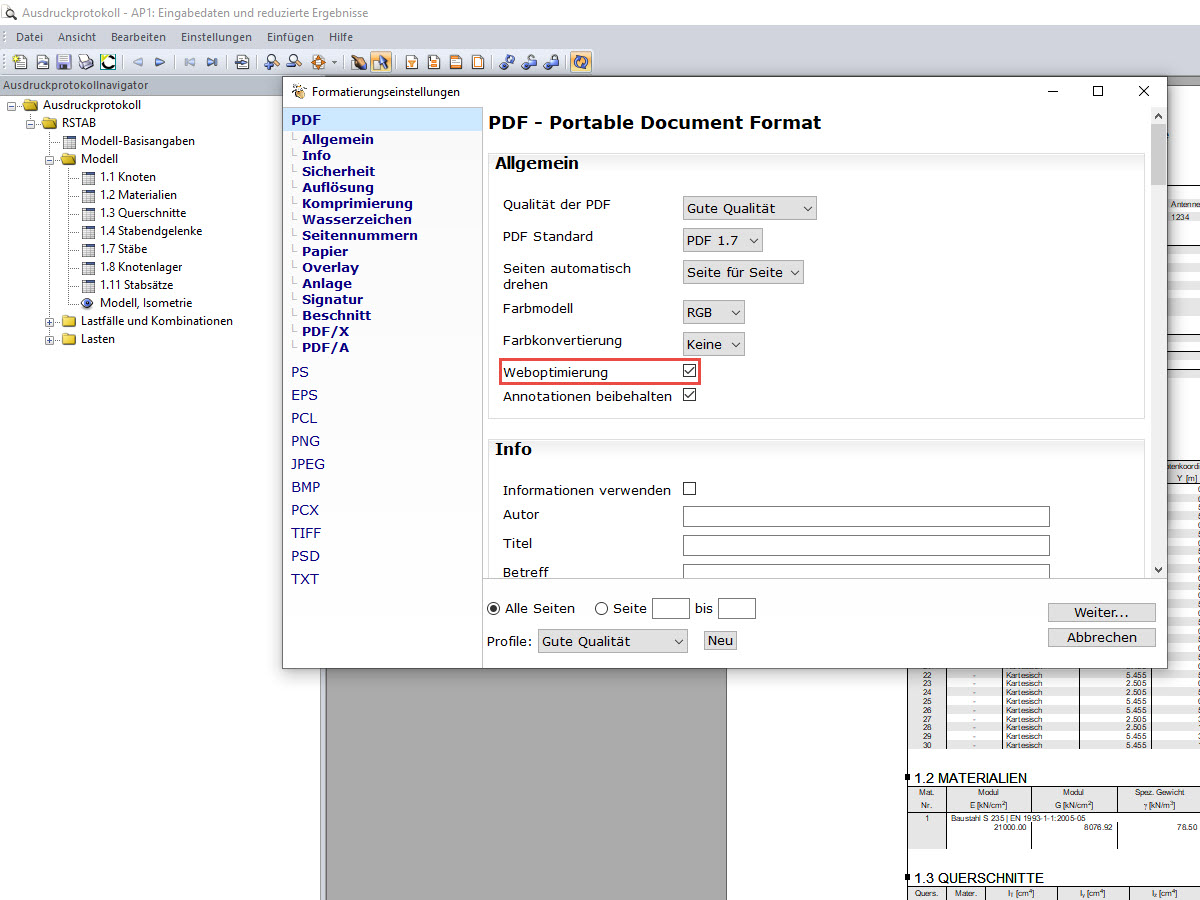Open the Farbmodell dropdown
Screen dimensions: 1200x900
coord(713,311)
